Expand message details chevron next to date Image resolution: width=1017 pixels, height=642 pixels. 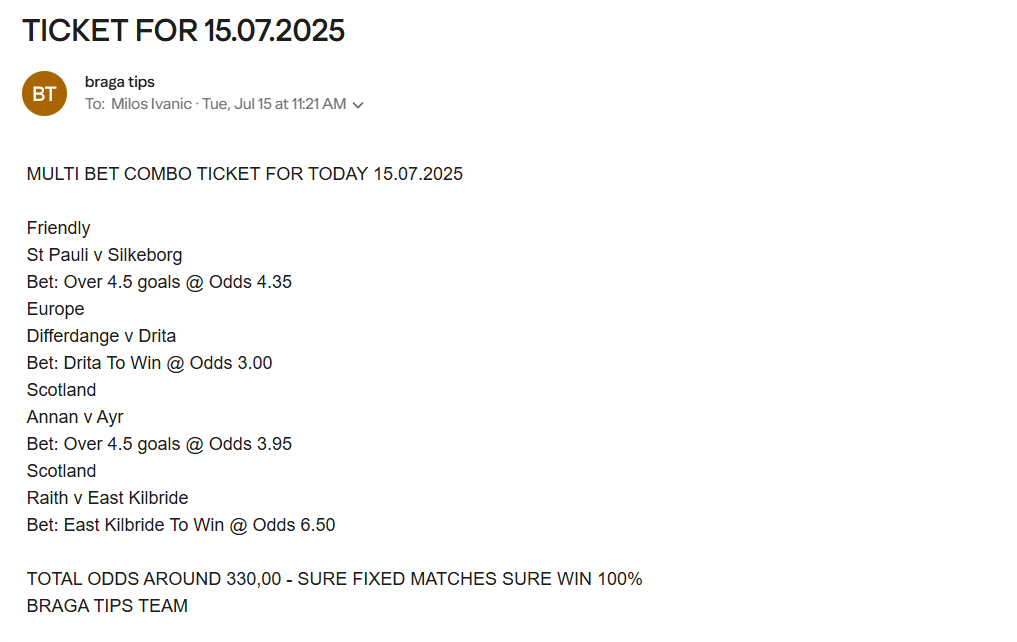pyautogui.click(x=358, y=104)
